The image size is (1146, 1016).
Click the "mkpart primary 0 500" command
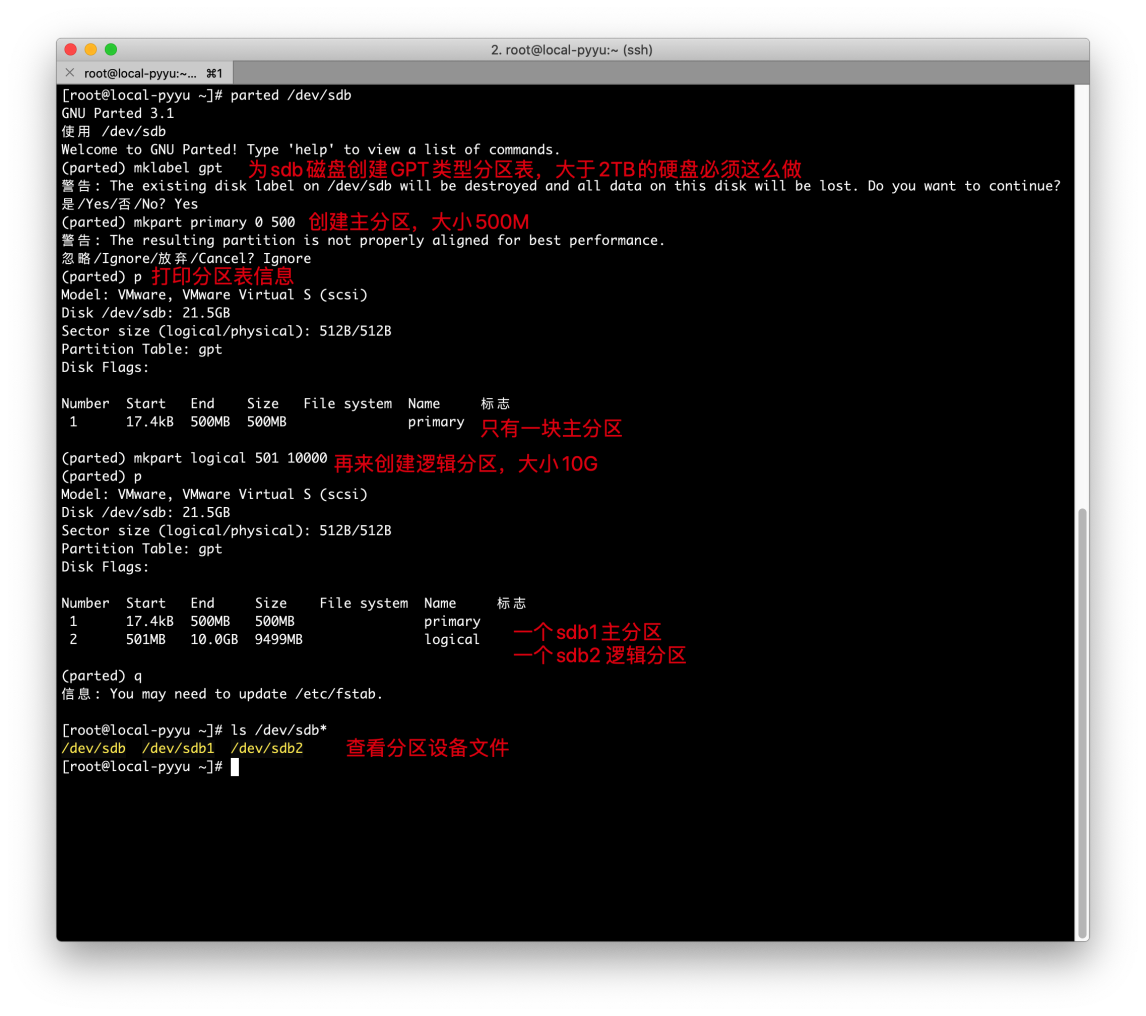pyautogui.click(x=214, y=222)
